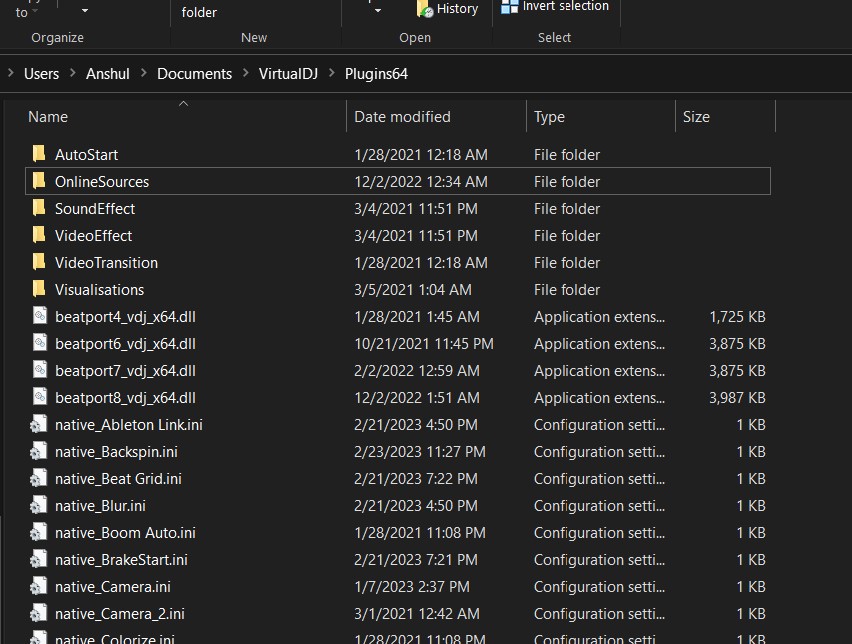Click the 3,987 KB size value
The image size is (852, 644).
pos(737,398)
